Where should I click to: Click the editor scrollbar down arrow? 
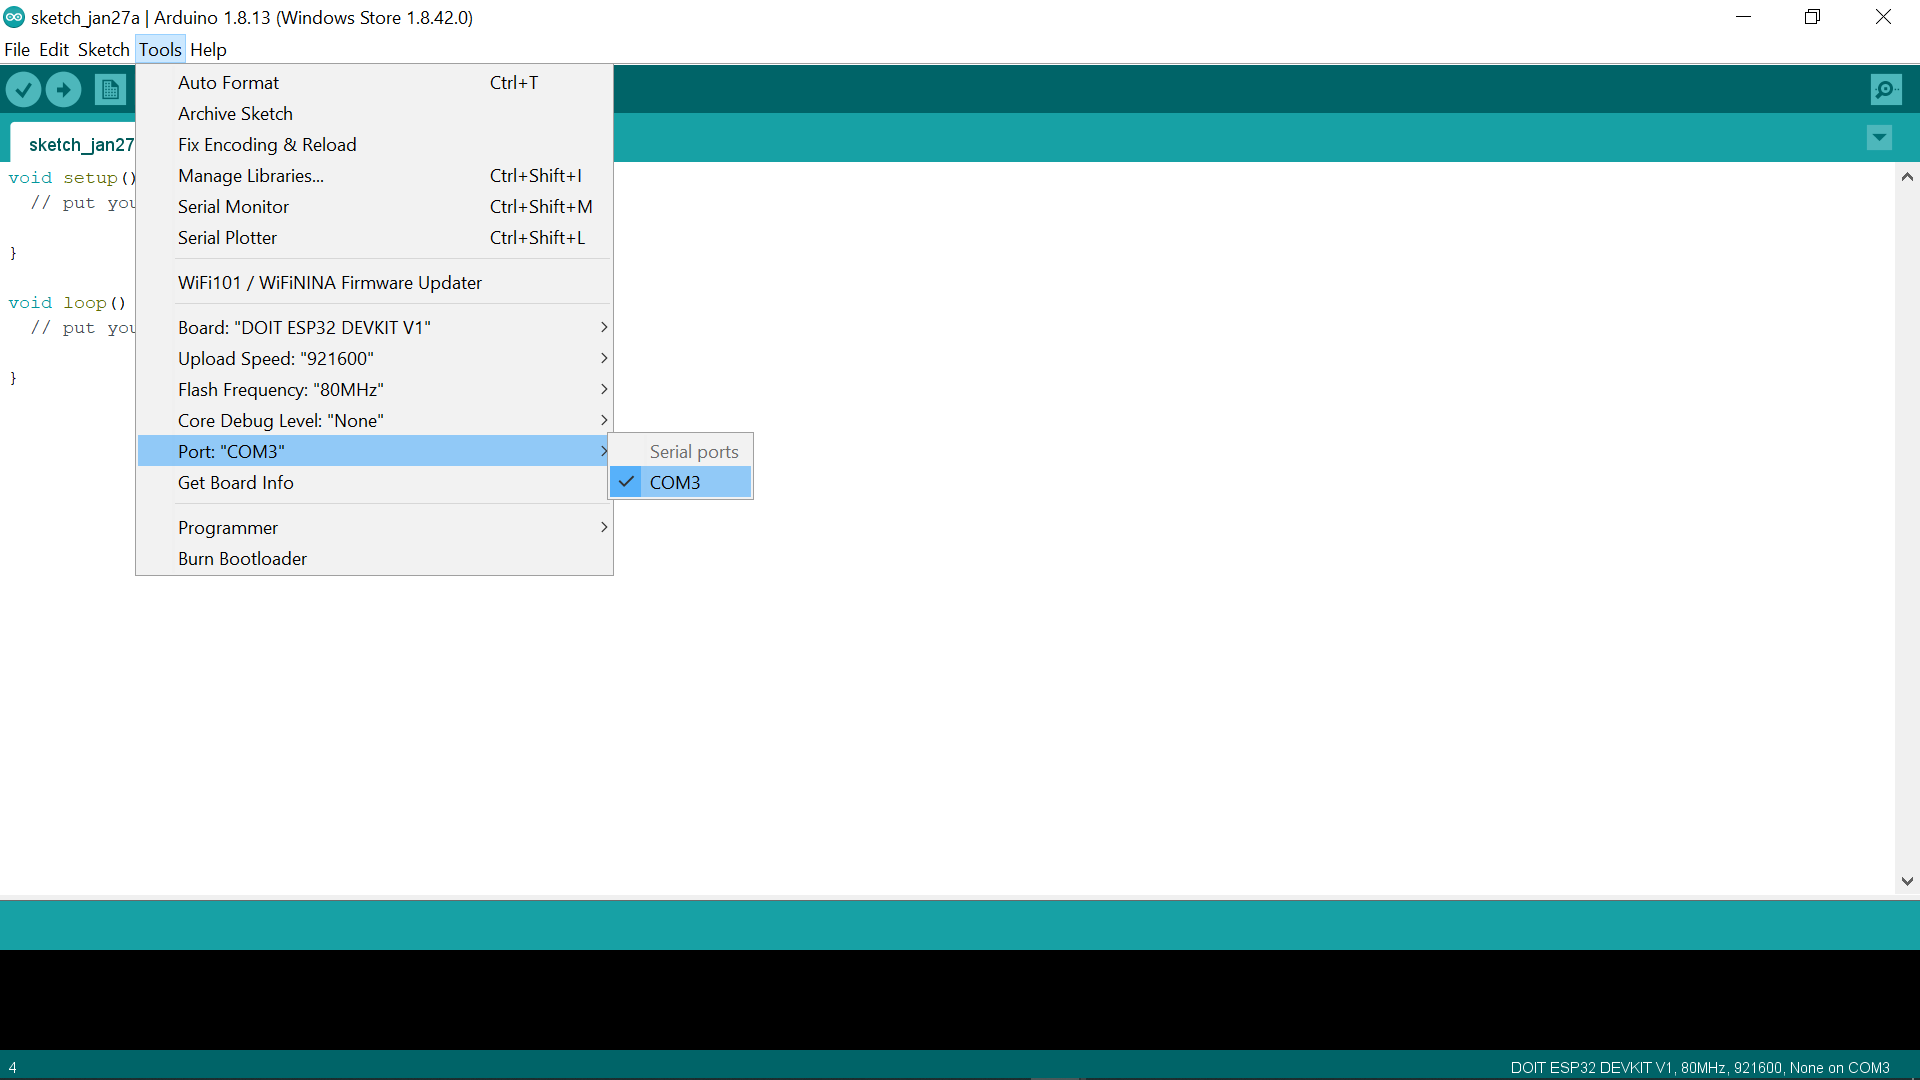(1907, 881)
